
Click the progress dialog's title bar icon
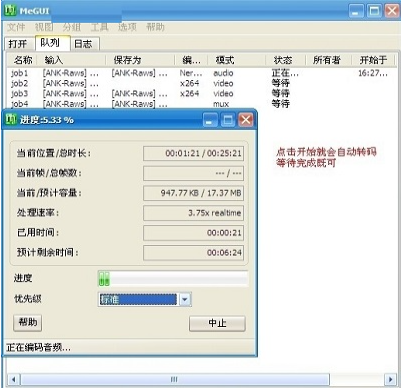(11, 119)
